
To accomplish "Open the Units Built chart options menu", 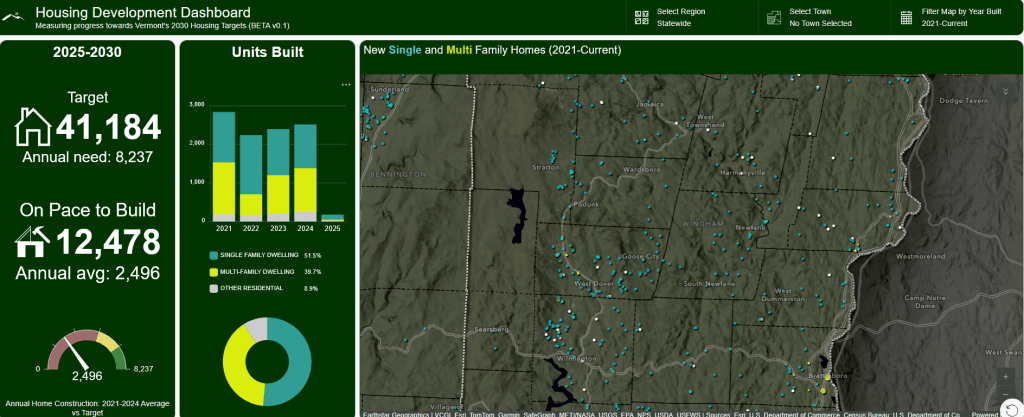I will pyautogui.click(x=346, y=85).
